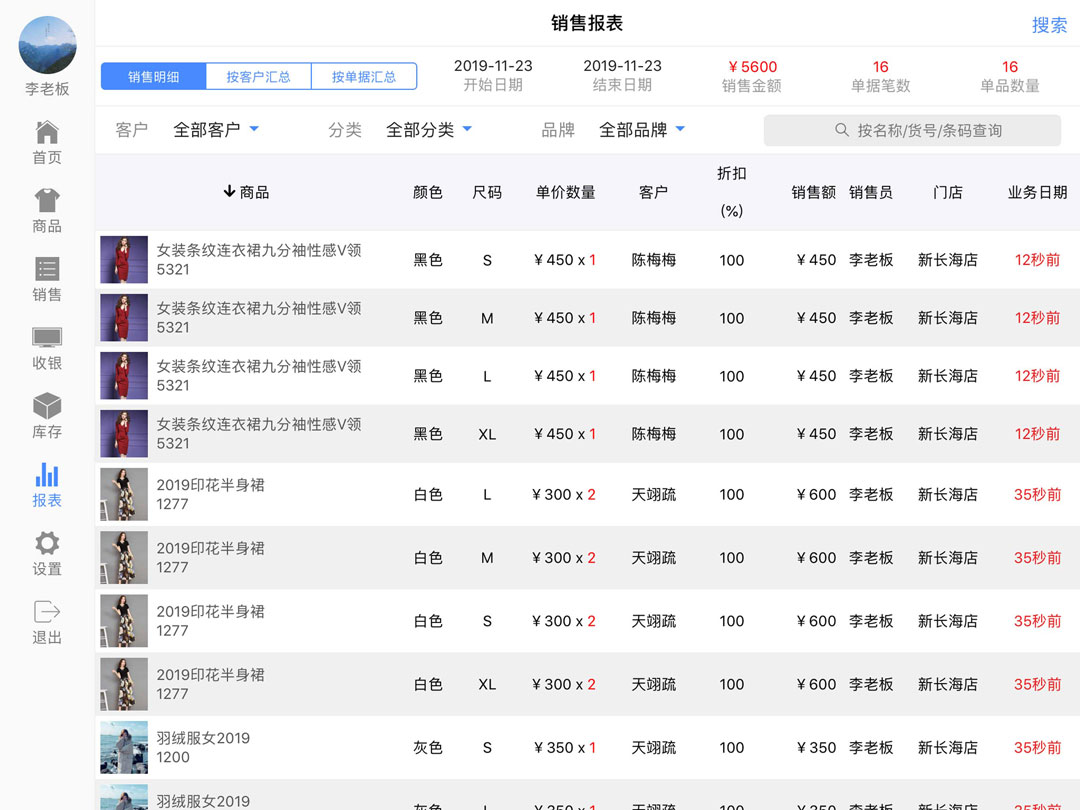Click ¥600 sales amount in 1277 L row
The image size is (1080, 810).
tap(816, 494)
